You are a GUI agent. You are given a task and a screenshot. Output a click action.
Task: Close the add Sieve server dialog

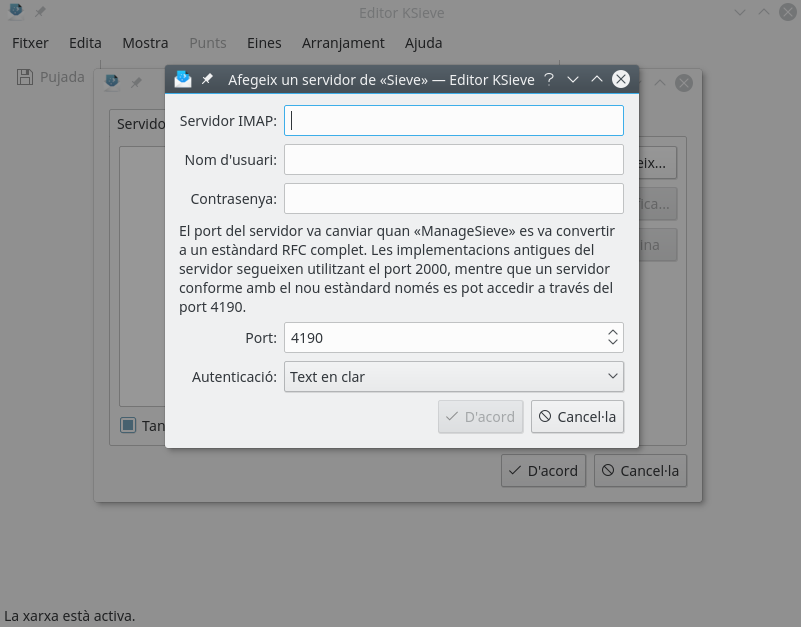(x=621, y=79)
